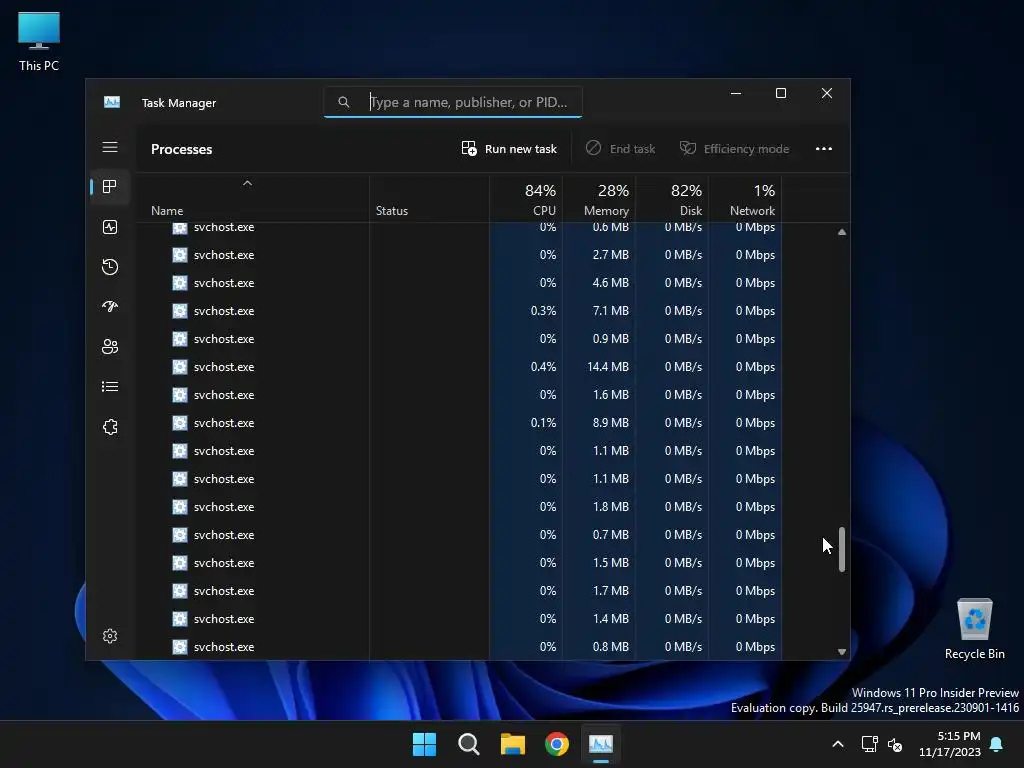This screenshot has width=1024, height=768.
Task: Click the gear icon of the 8.9 MB svchost row
Action: tap(180, 423)
